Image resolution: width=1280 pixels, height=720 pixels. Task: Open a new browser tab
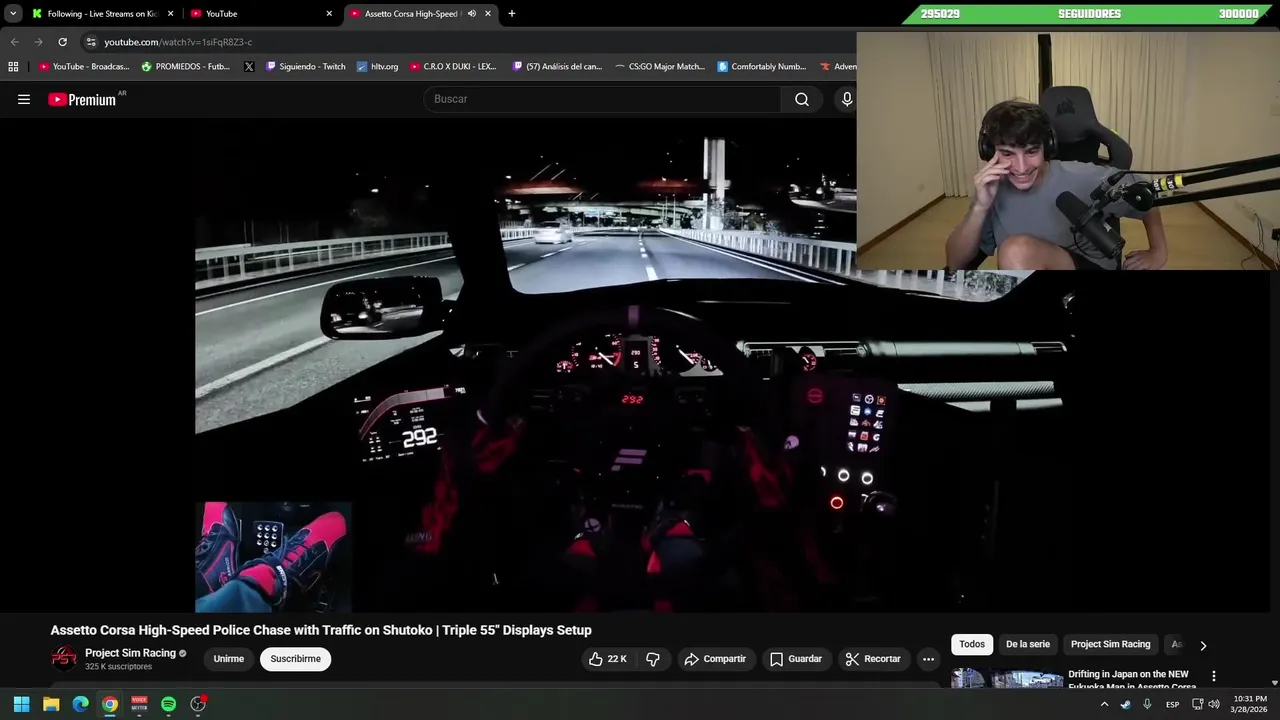[x=512, y=14]
